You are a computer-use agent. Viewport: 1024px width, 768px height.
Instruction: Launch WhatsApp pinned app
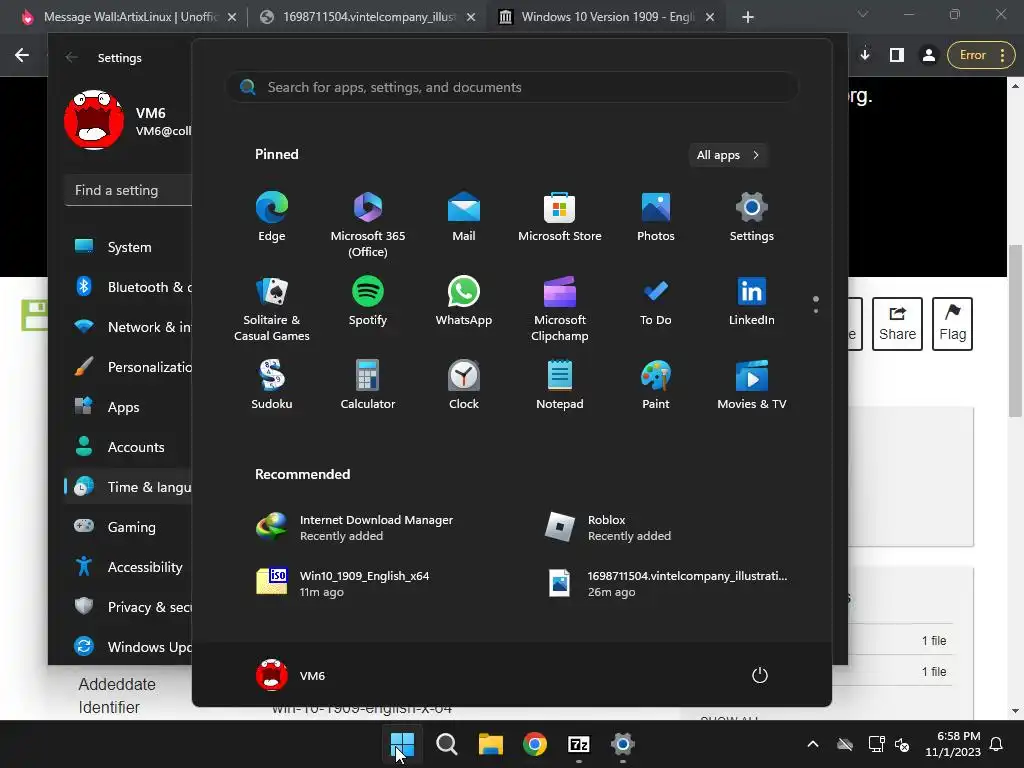click(x=464, y=301)
